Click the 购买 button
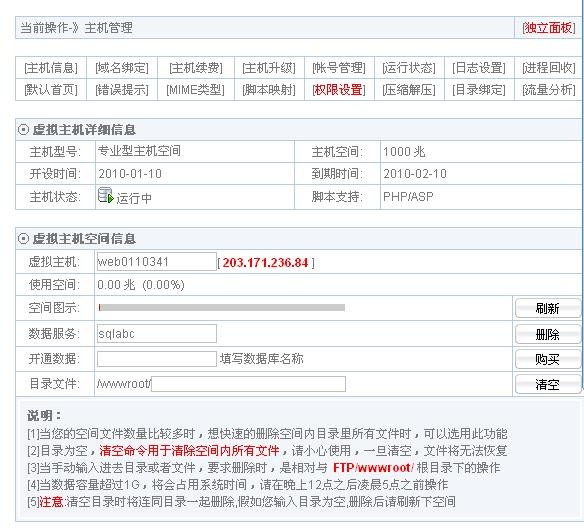The width and height of the screenshot is (584, 531). pos(548,359)
